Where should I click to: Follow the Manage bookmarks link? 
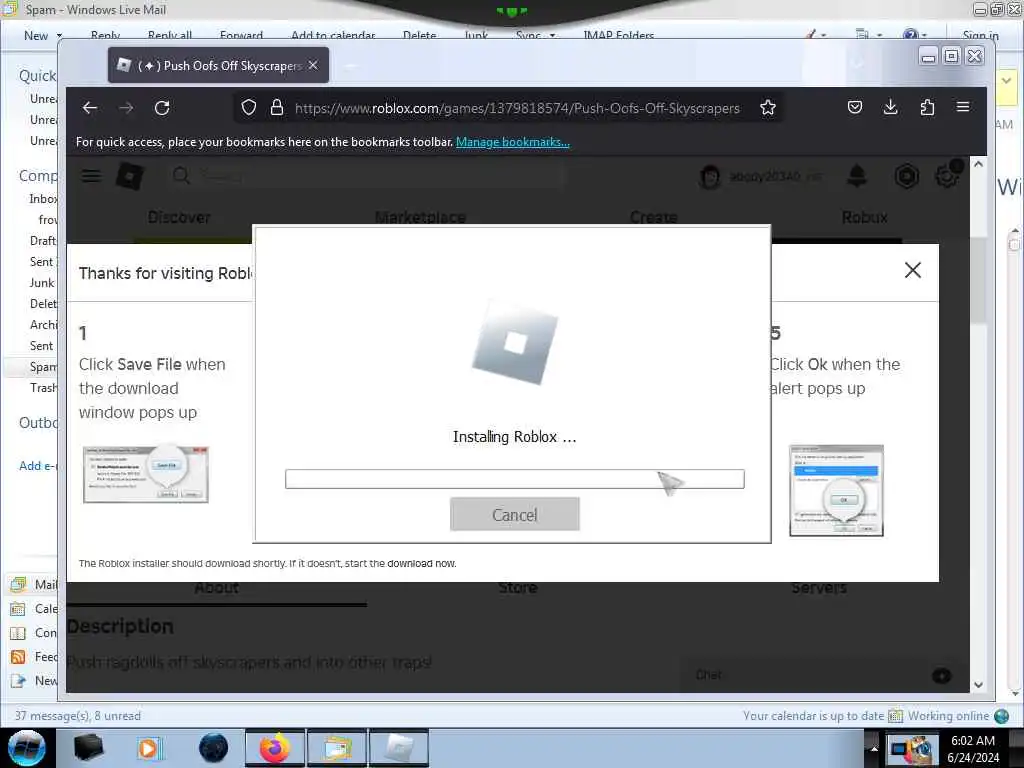[513, 142]
